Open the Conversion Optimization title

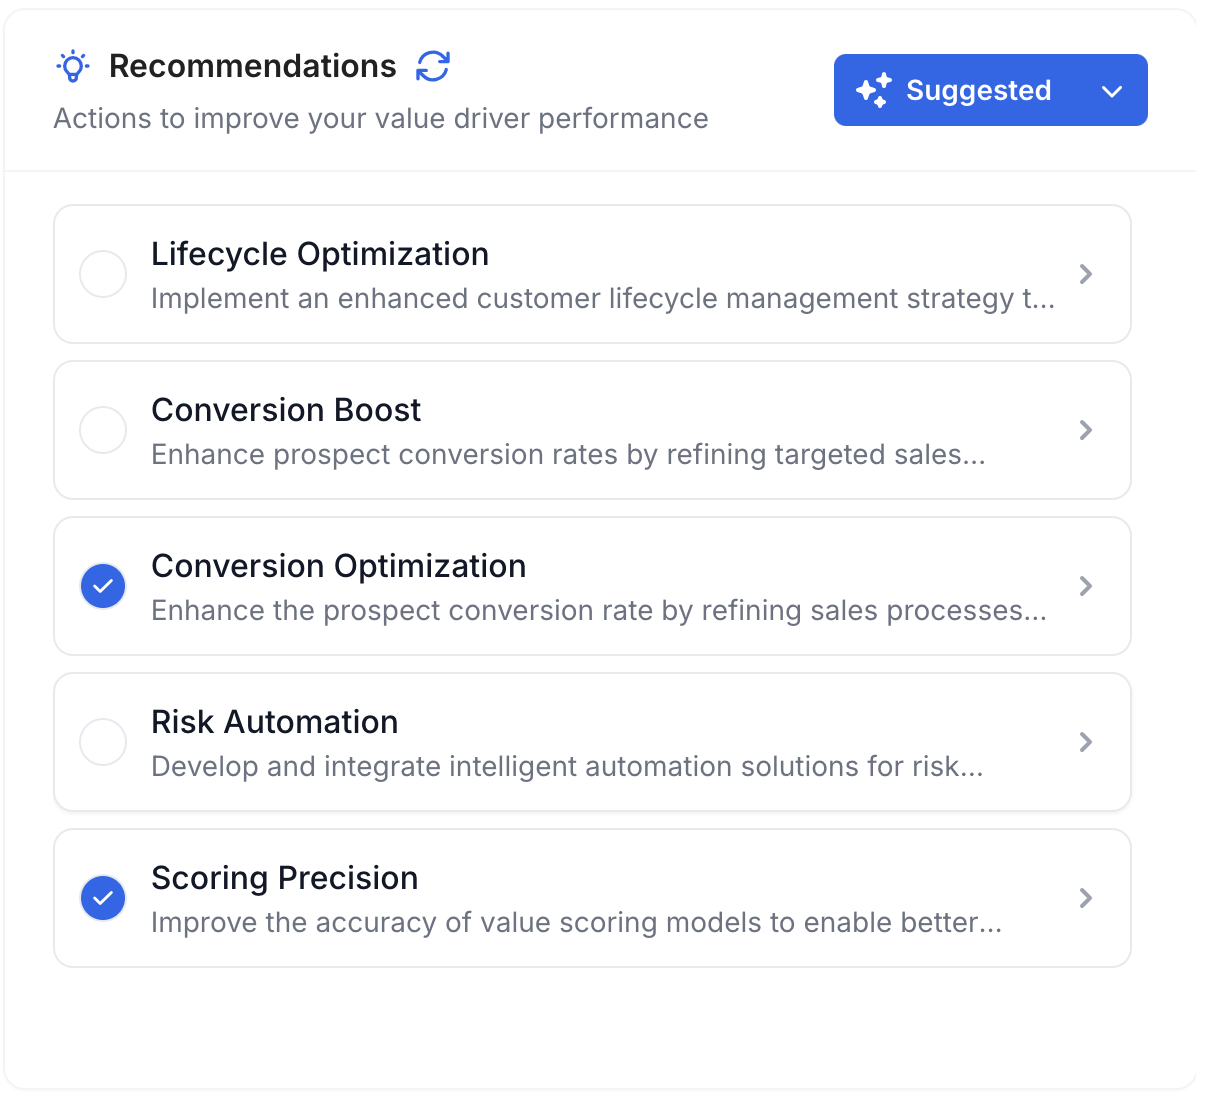click(x=338, y=566)
